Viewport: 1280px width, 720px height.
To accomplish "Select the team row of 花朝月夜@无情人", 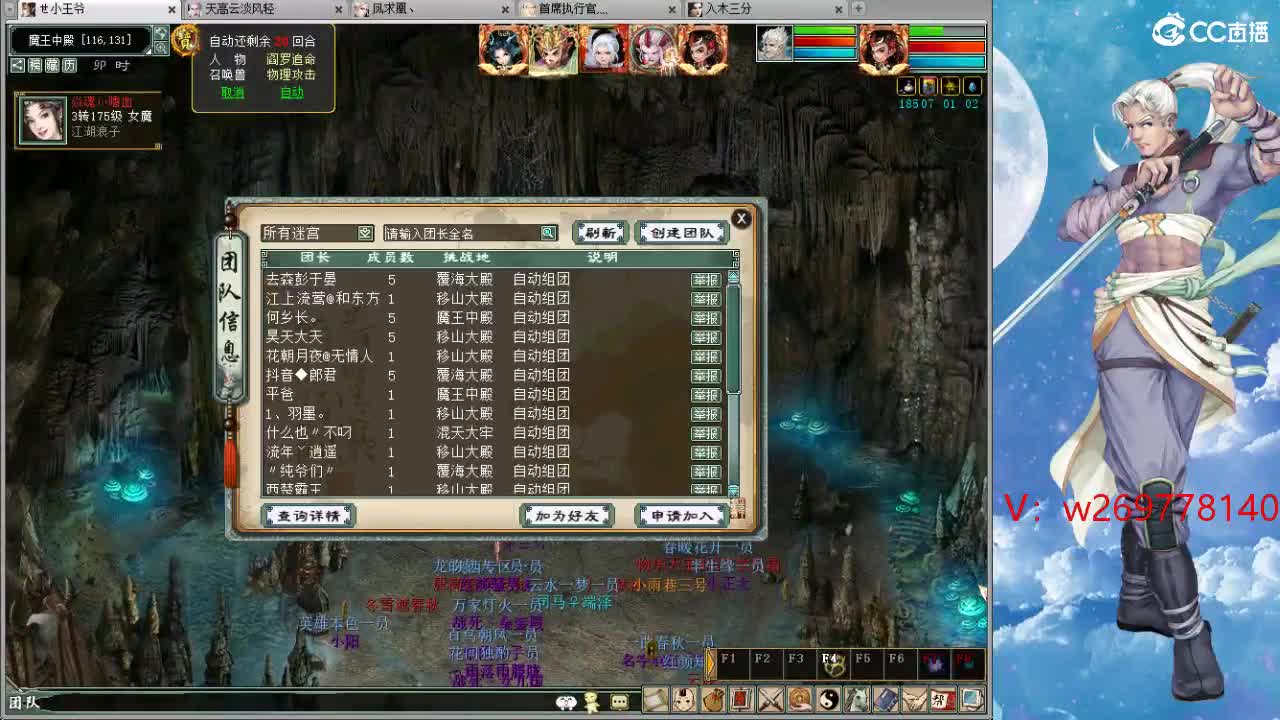I will pos(494,356).
